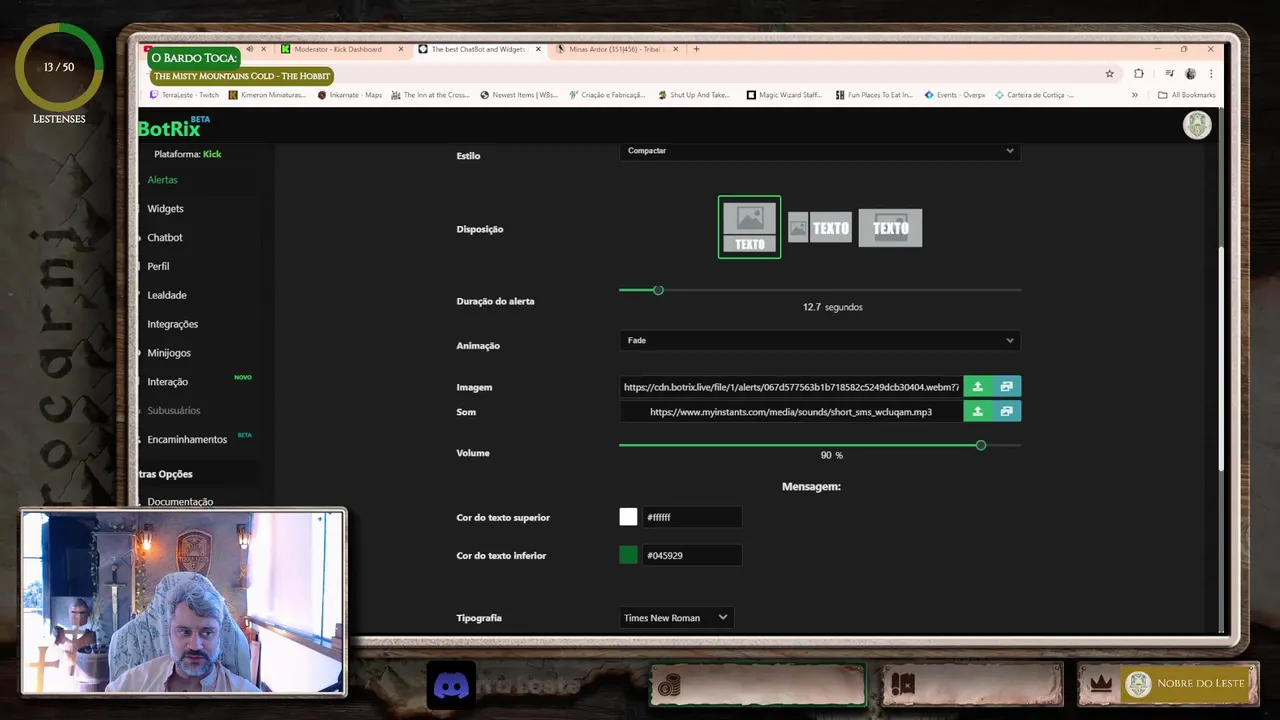Screen dimensions: 1280x720
Task: Open Interação in the sidebar
Action: pyautogui.click(x=167, y=382)
